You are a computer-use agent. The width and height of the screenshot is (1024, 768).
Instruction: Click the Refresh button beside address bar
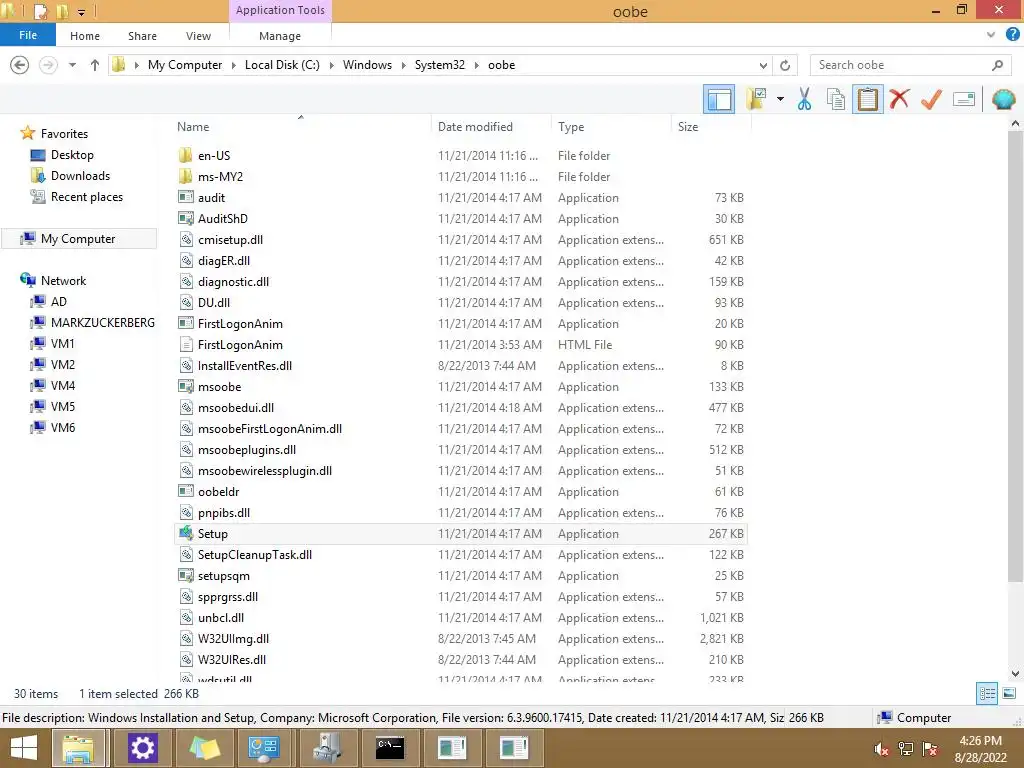point(785,65)
